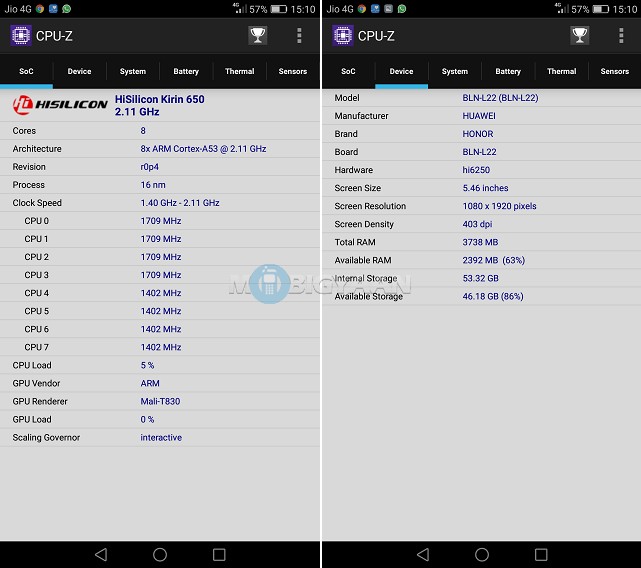
Task: Tap the CPU 0 row
Action: click(x=160, y=221)
